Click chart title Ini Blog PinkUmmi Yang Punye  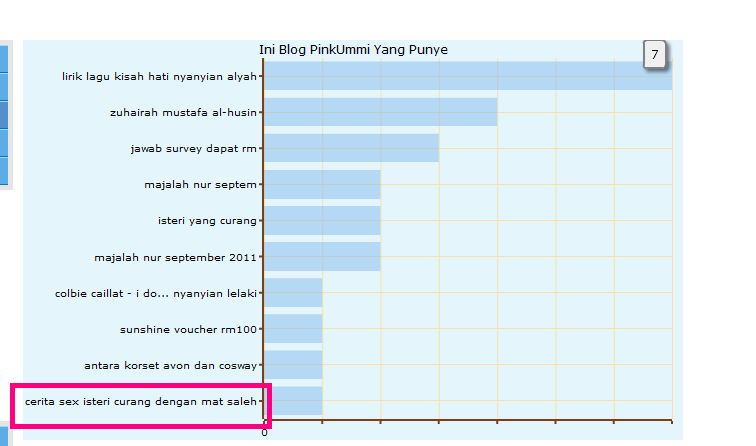[x=353, y=49]
